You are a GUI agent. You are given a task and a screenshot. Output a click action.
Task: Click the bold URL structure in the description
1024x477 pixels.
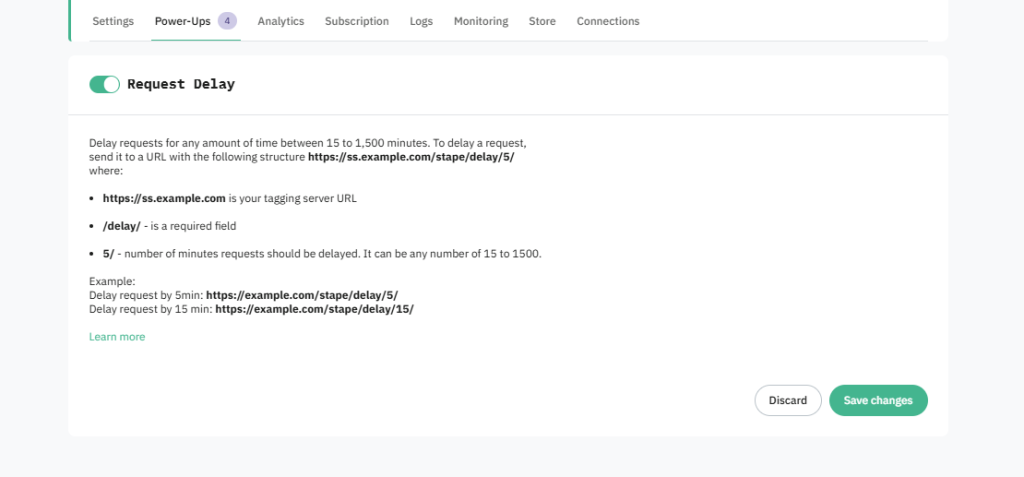point(411,157)
